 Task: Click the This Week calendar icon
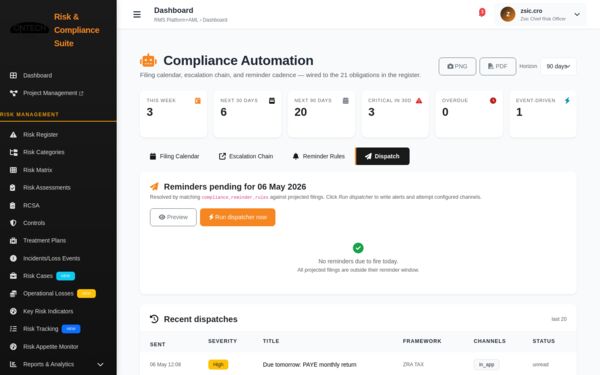(197, 101)
